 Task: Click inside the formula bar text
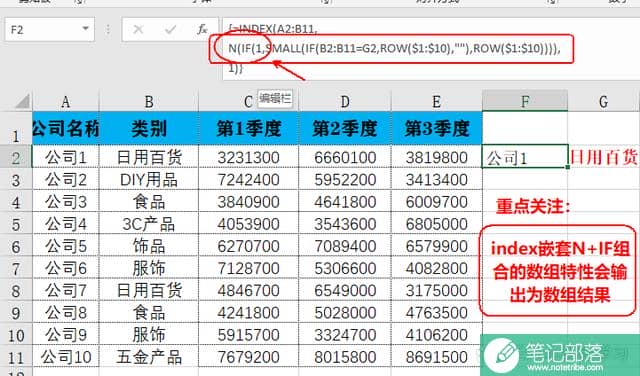tap(429, 49)
